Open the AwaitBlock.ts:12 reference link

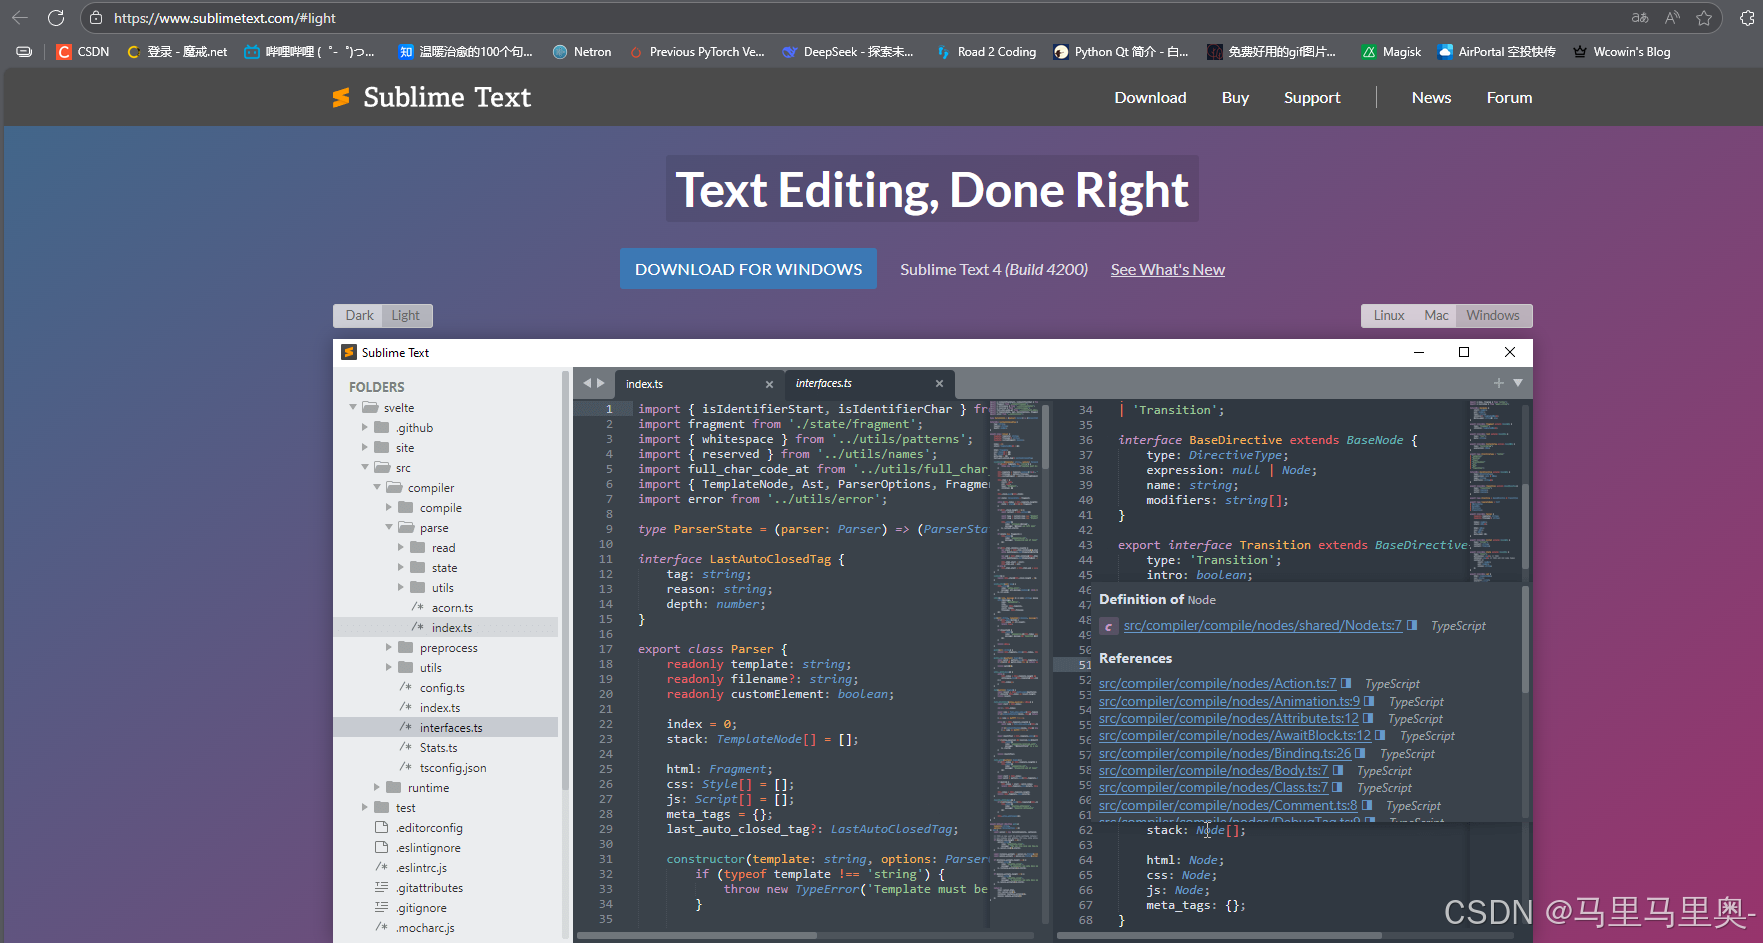pyautogui.click(x=1235, y=735)
